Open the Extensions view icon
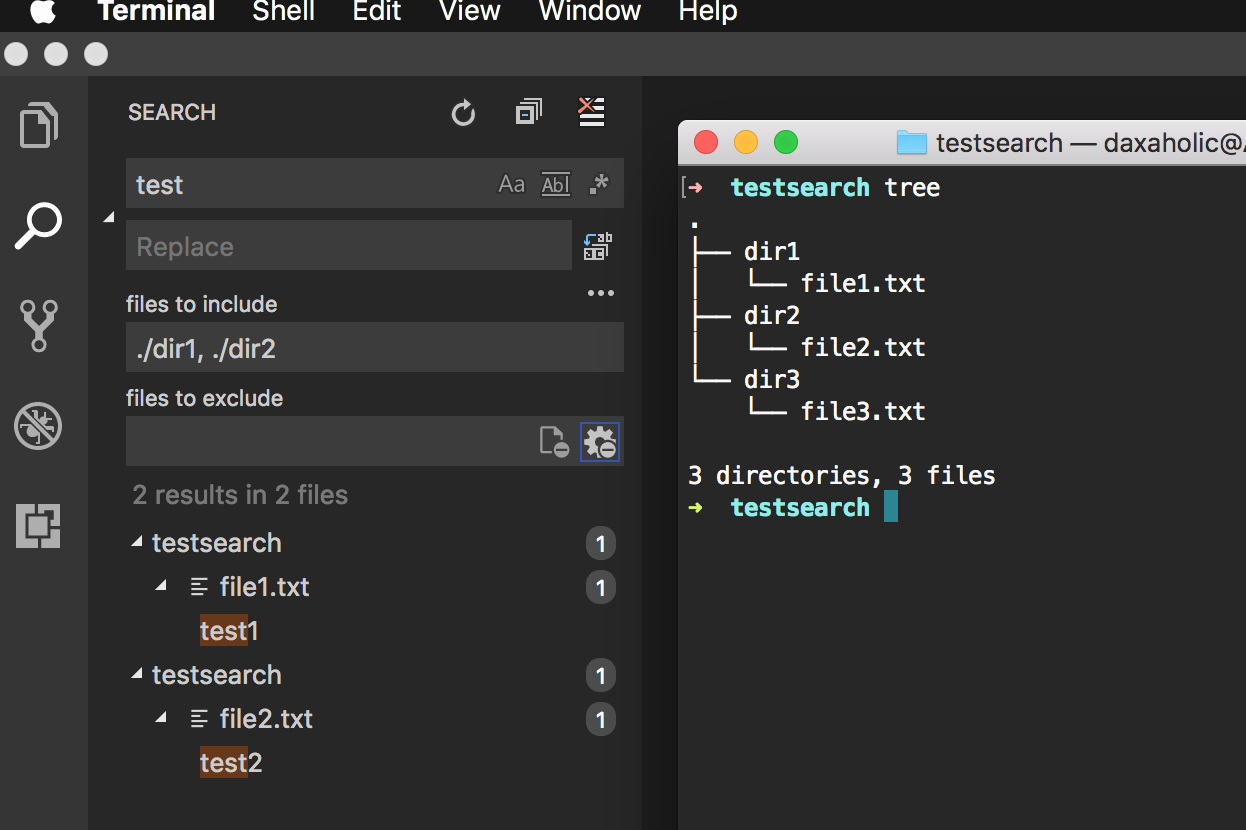Screen dimensions: 1246x830 pos(39,526)
